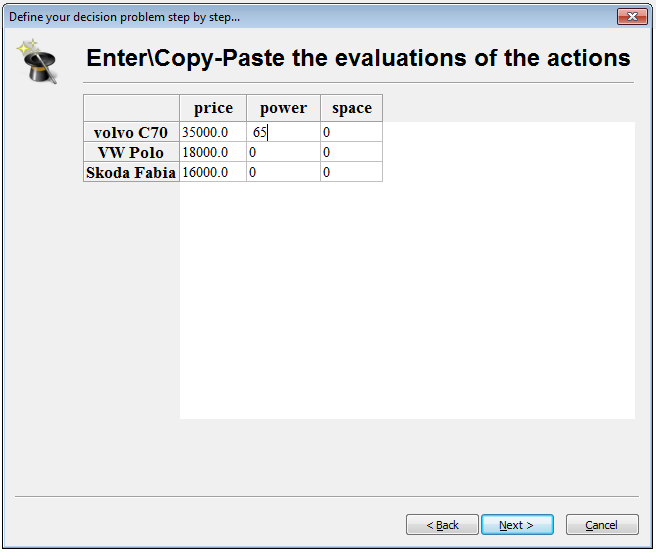Click the dialog title bar text
This screenshot has width=656, height=553.
pos(124,17)
